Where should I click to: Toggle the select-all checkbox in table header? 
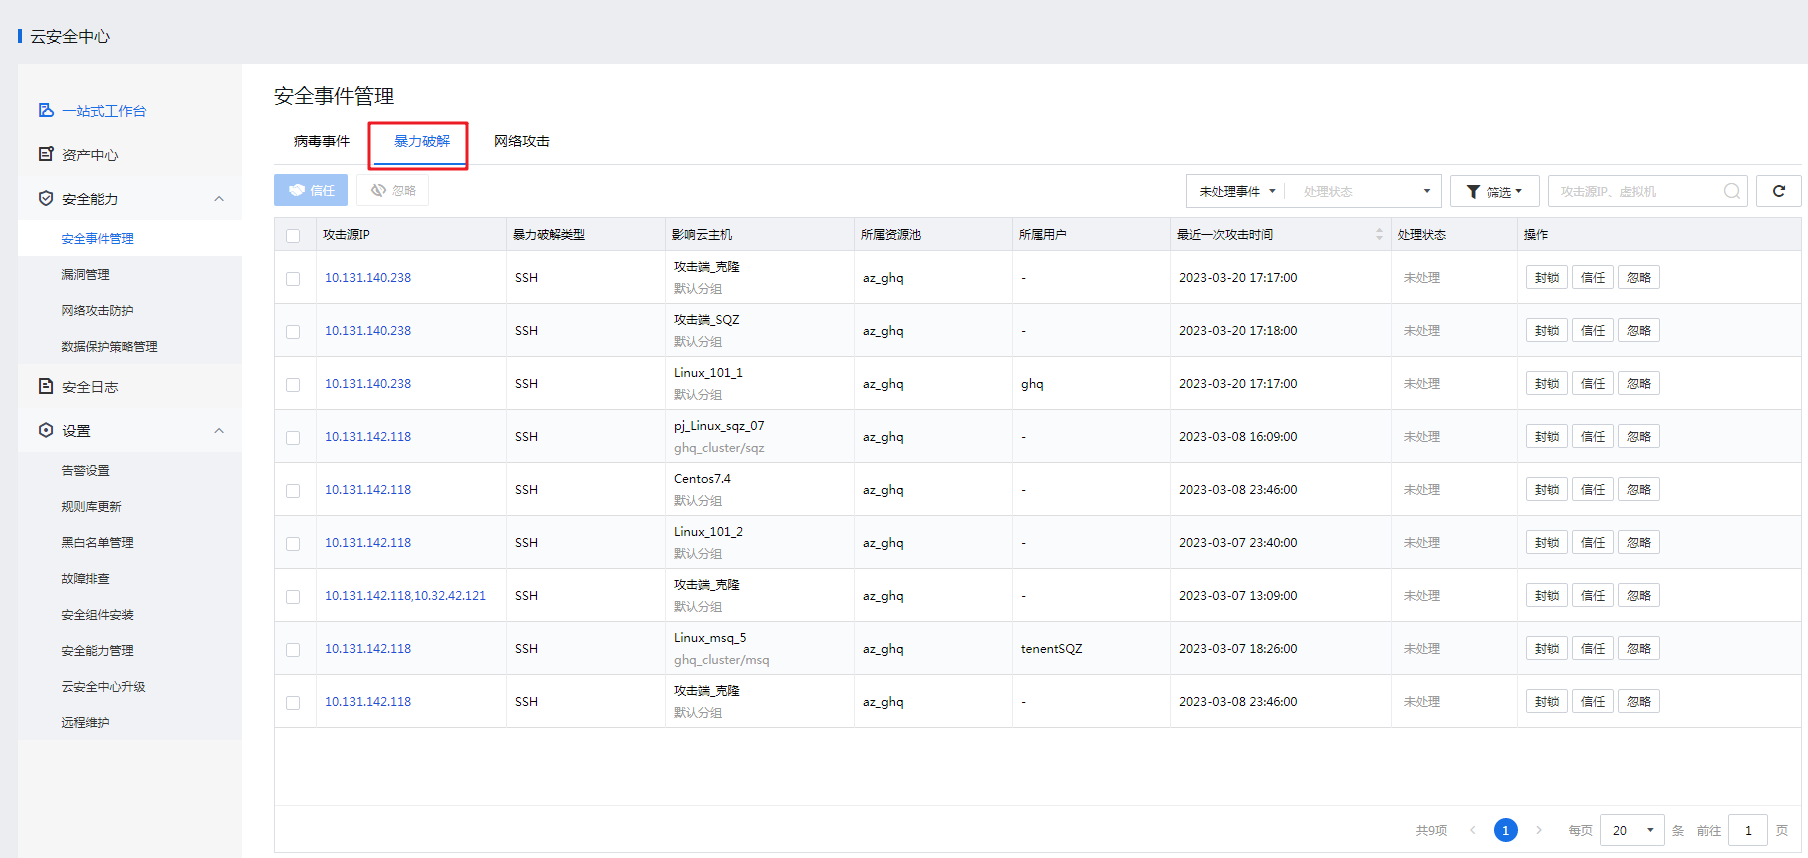coord(293,235)
